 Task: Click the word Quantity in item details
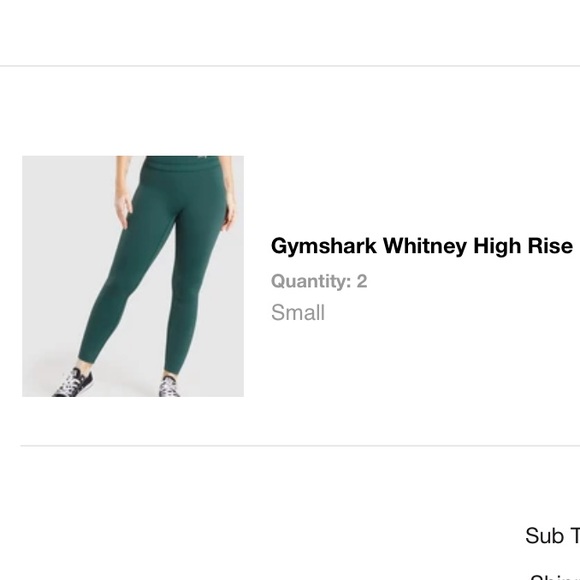pos(311,282)
